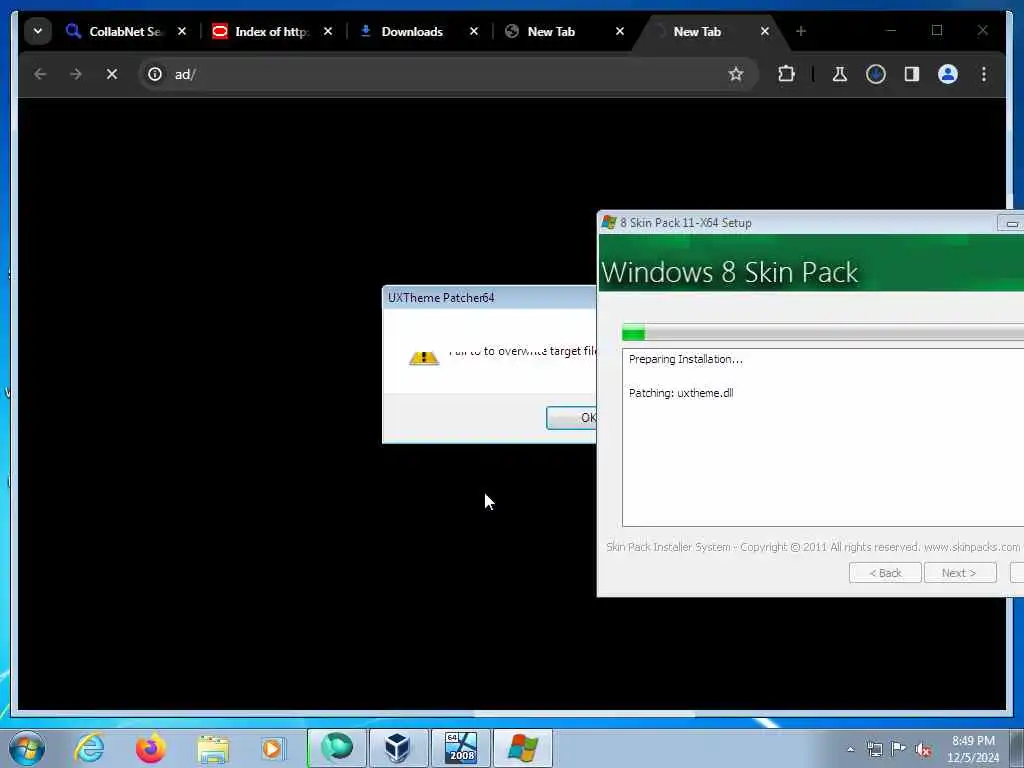Close the CollabNet Search tab
This screenshot has height=768, width=1024.
182,31
